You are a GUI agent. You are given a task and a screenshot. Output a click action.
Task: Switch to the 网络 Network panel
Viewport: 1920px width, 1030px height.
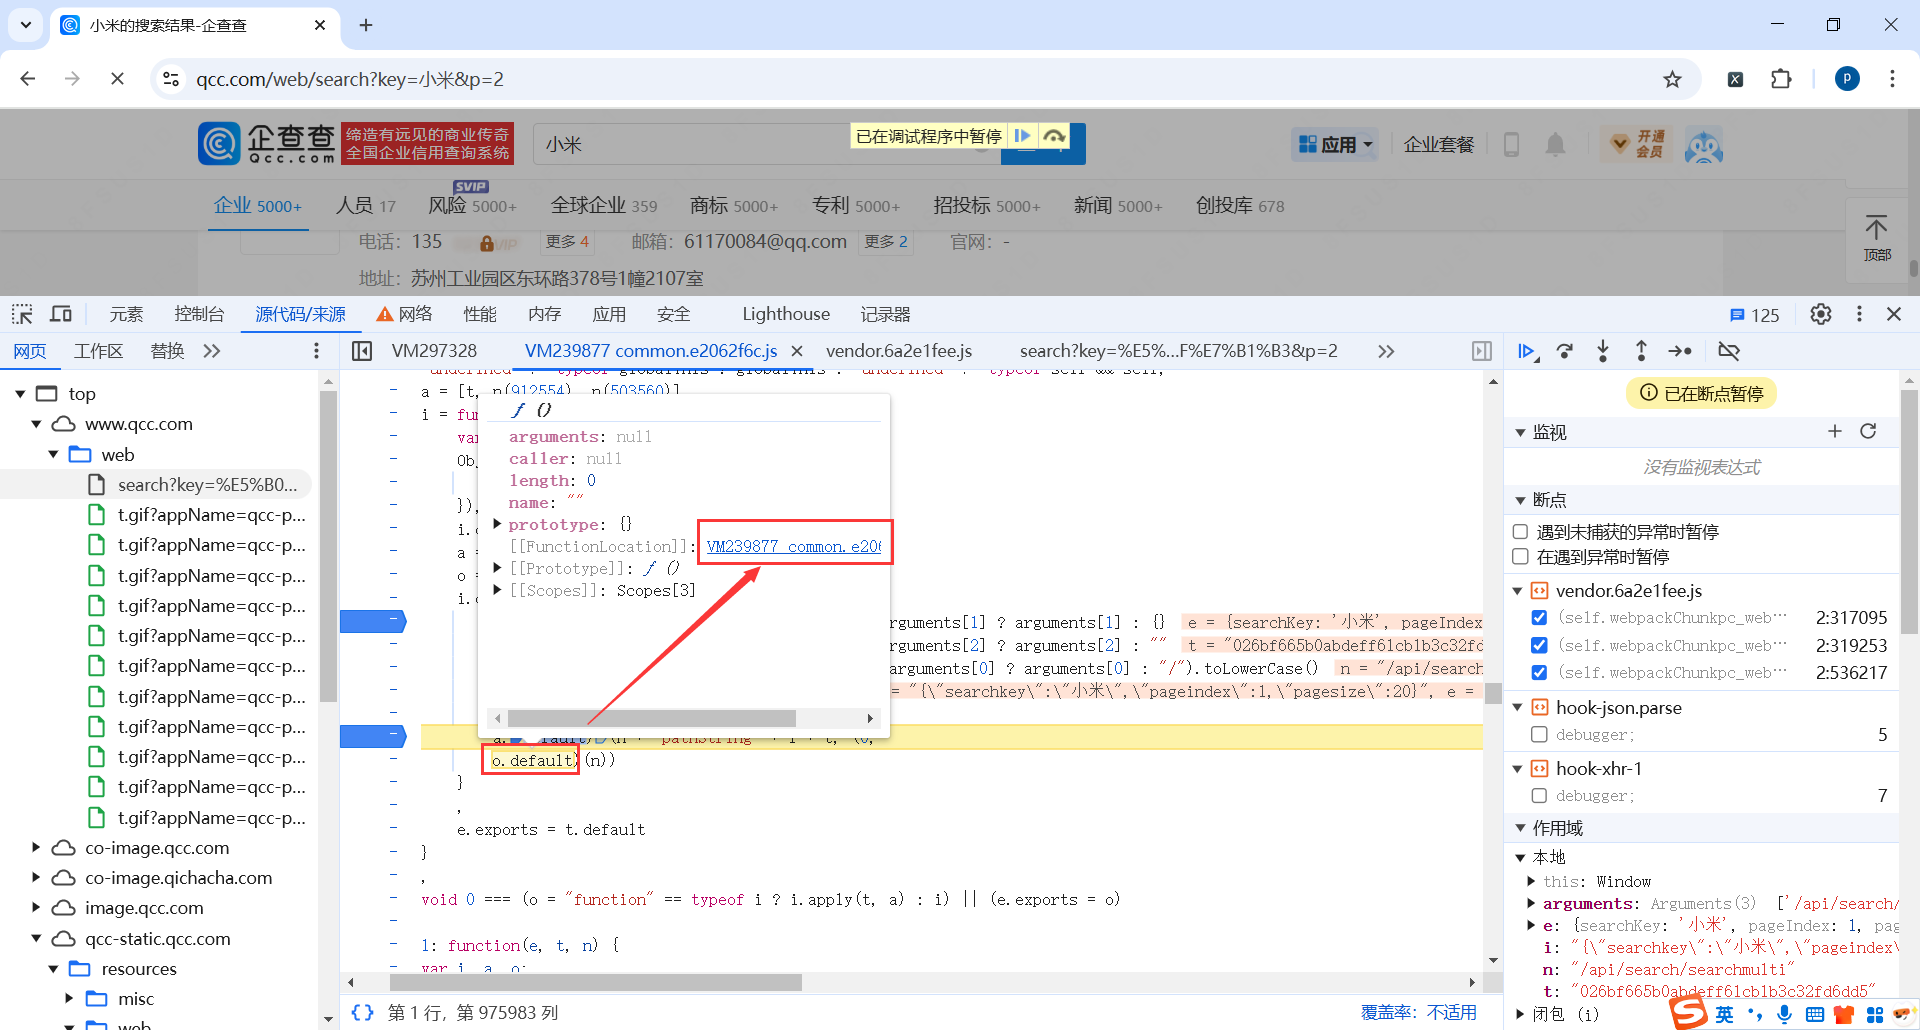click(x=405, y=314)
